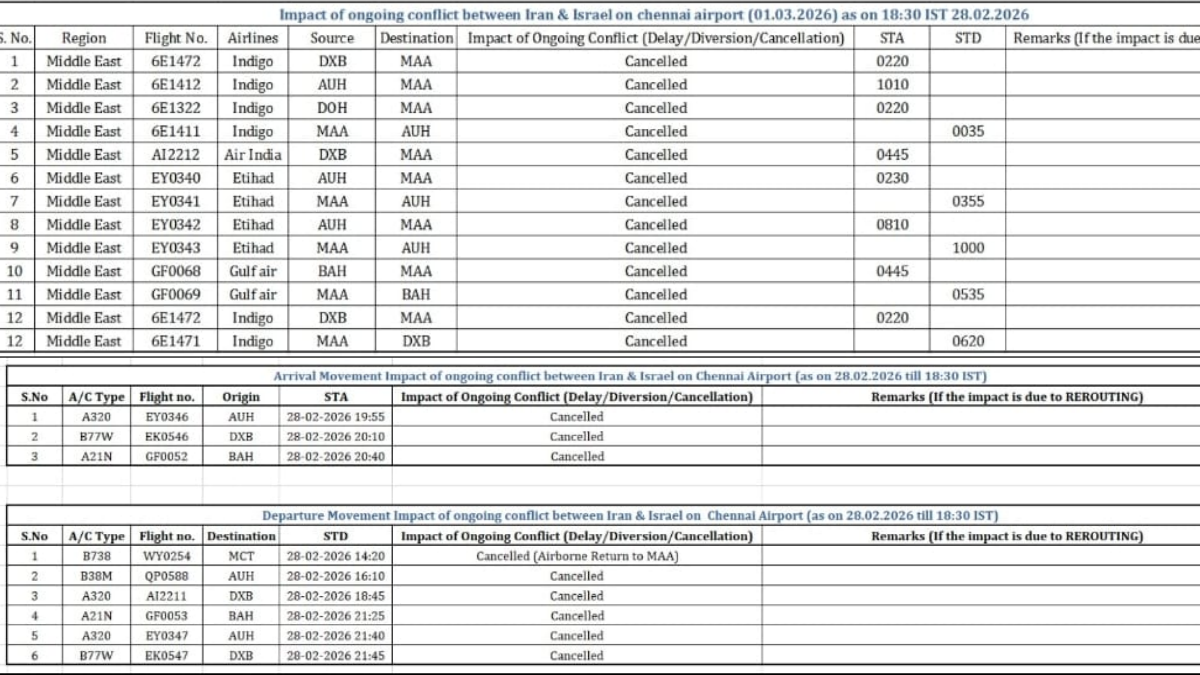Click the Region column header
This screenshot has height=675, width=1200.
tap(84, 38)
